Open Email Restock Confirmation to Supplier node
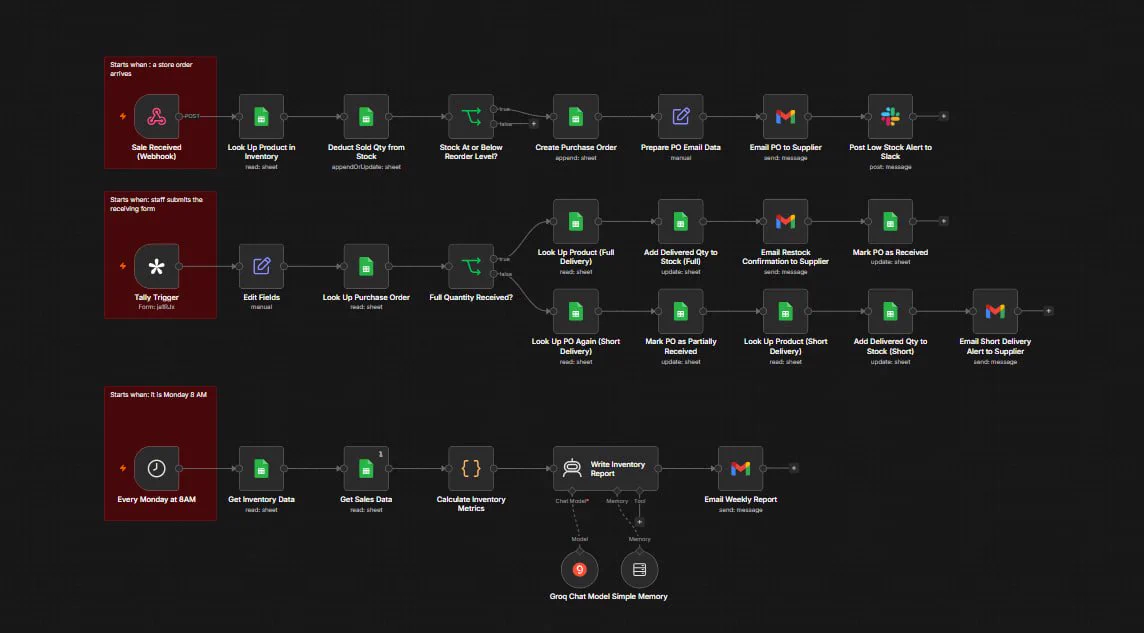Viewport: 1144px width, 633px height. click(785, 222)
